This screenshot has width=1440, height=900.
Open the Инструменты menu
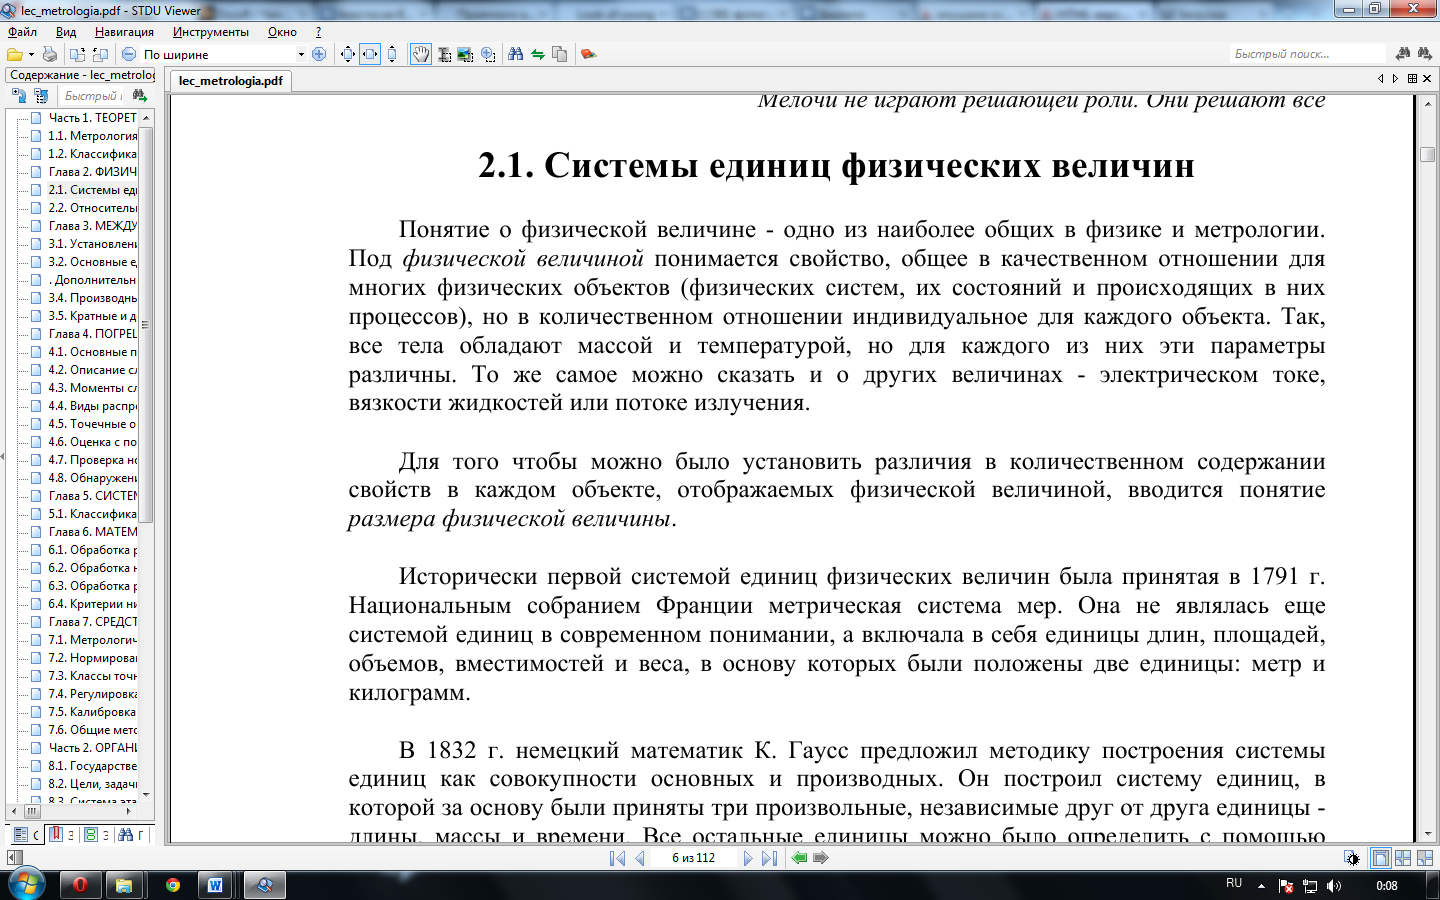coord(210,32)
